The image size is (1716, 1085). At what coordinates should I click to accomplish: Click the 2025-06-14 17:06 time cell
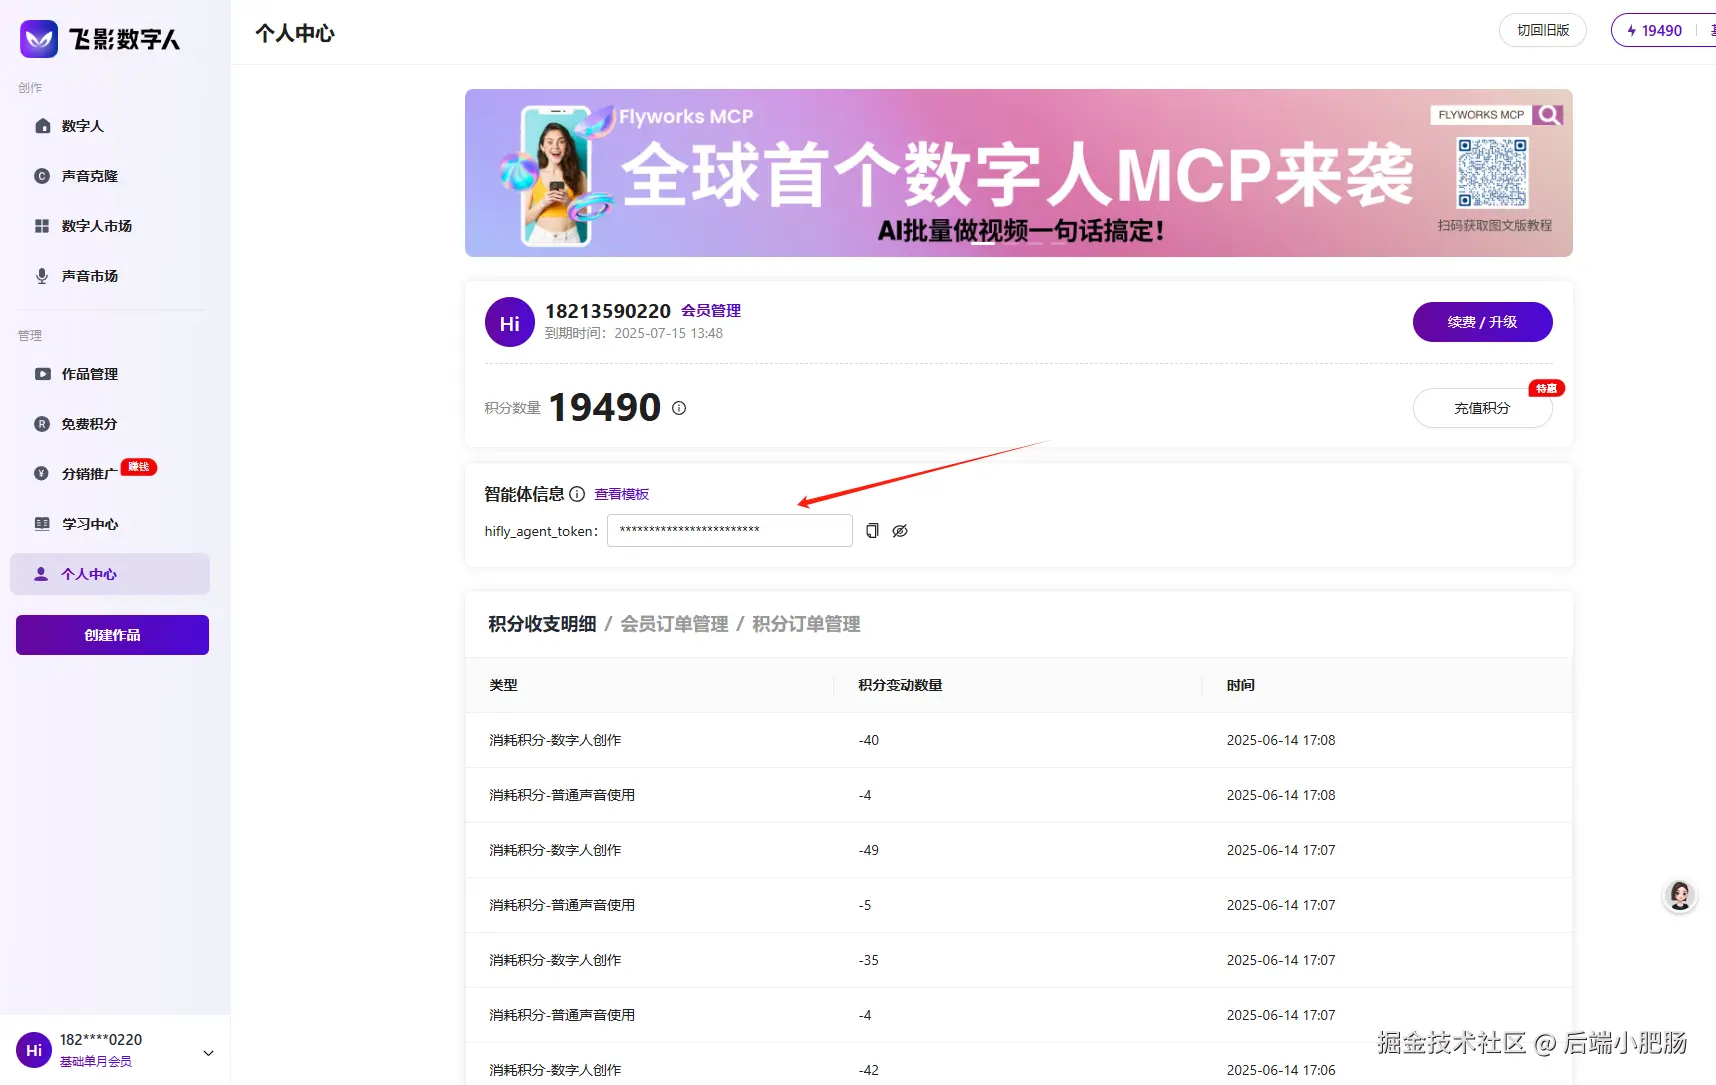pos(1281,1070)
